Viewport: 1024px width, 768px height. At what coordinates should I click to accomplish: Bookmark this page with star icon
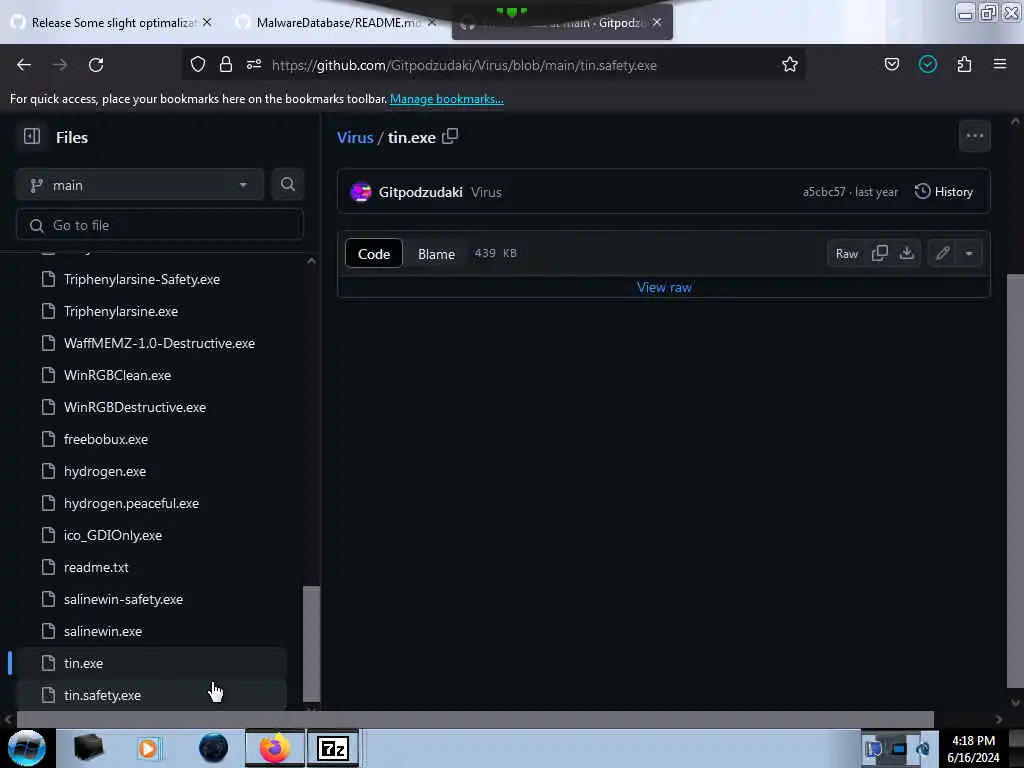[790, 64]
